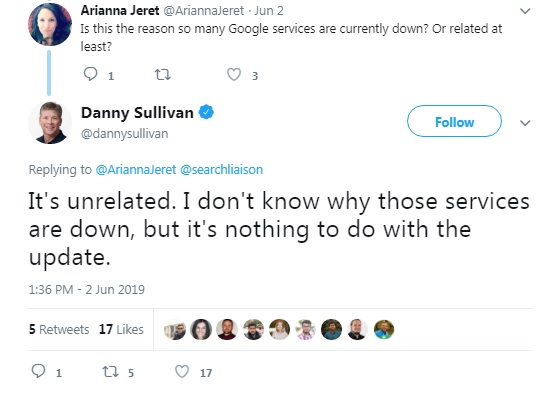The image size is (556, 399).
Task: Retweet Arianna Jeret's tweet
Action: point(163,74)
